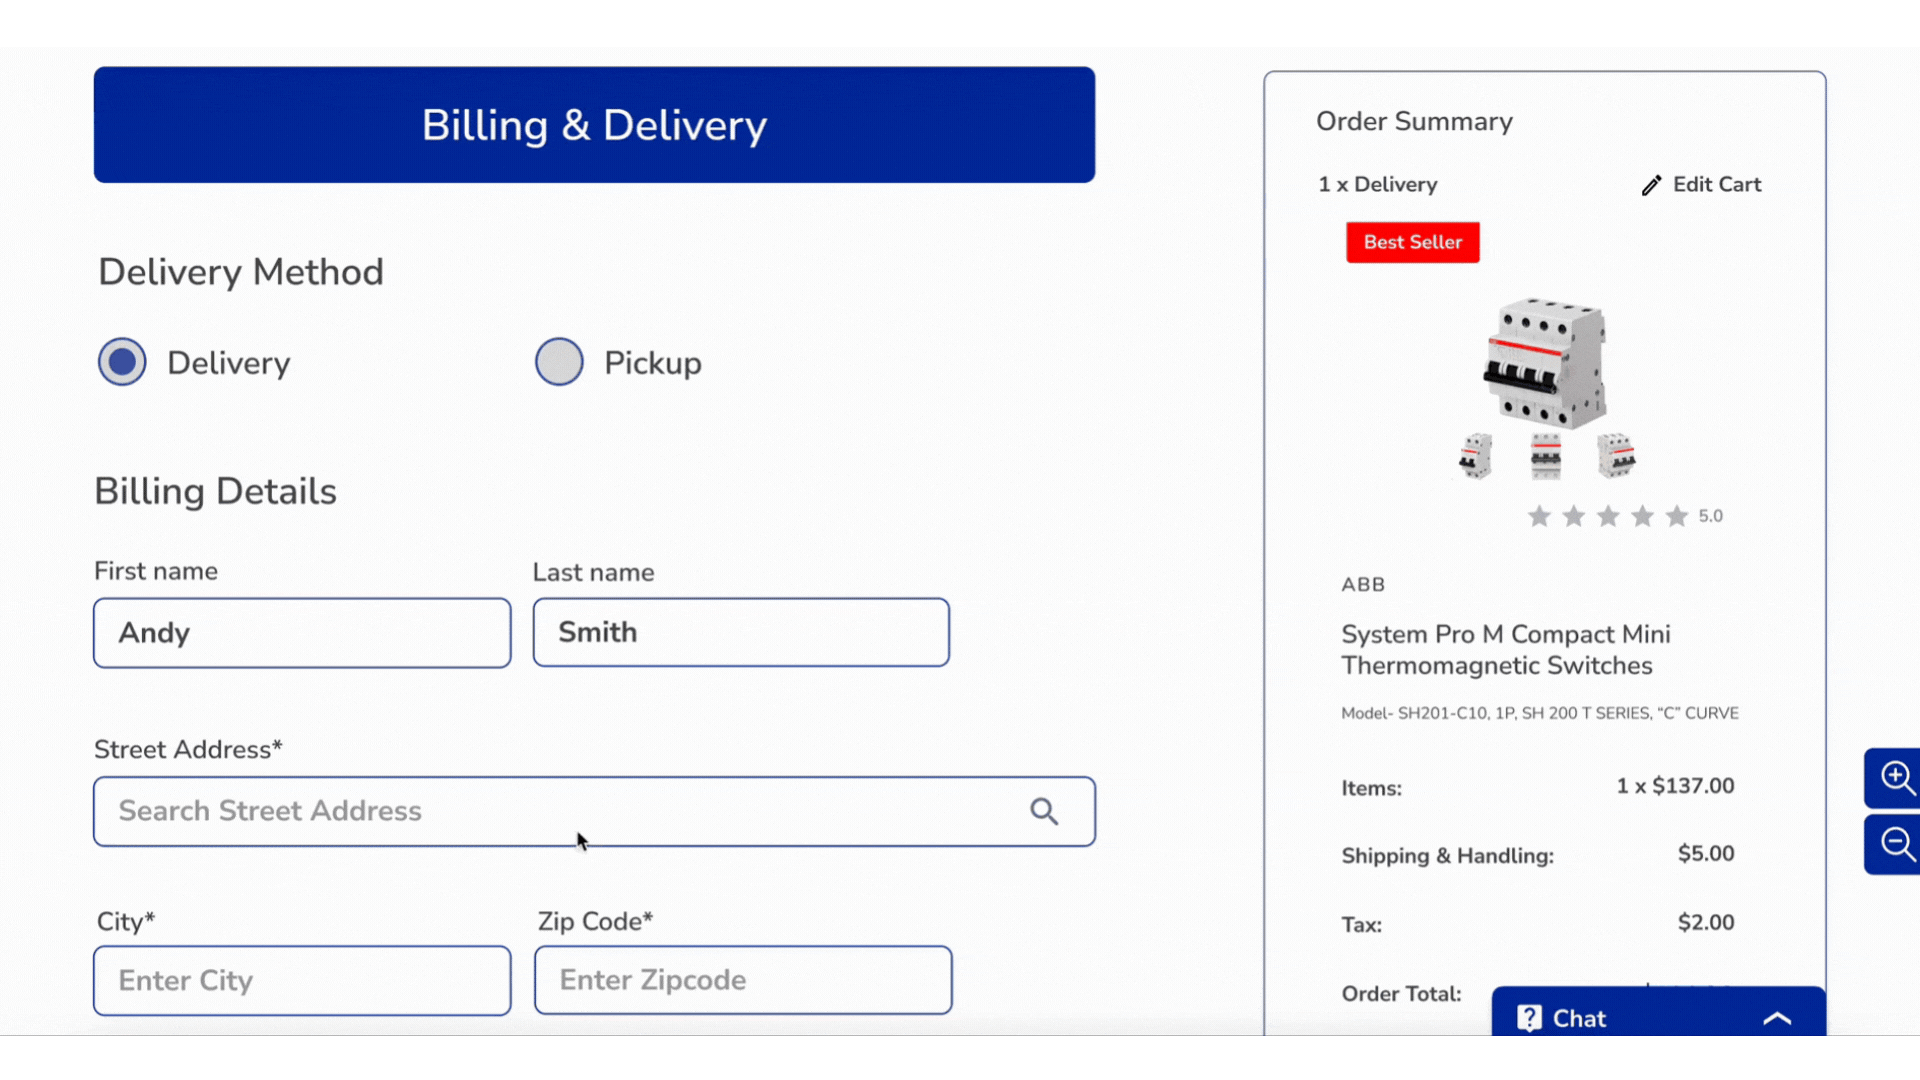Click the Best Seller red badge
The image size is (1920, 1080).
1412,242
